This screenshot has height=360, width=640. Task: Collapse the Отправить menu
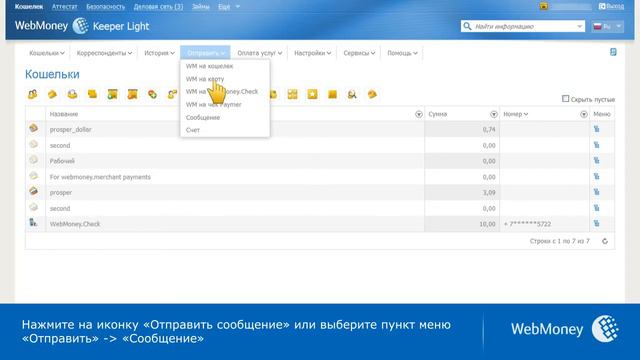(205, 53)
